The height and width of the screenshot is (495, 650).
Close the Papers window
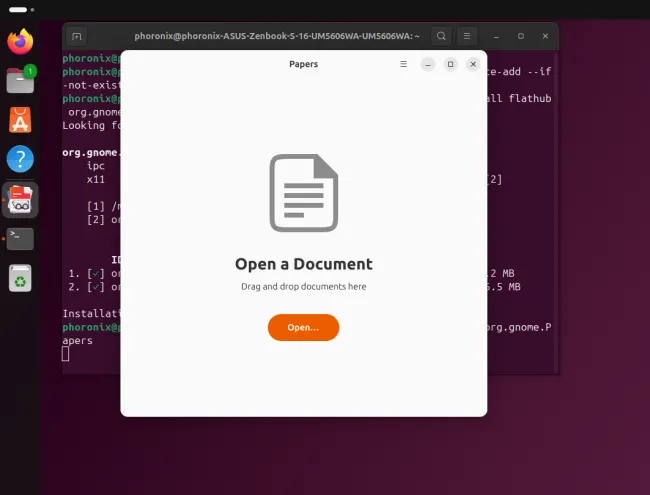pyautogui.click(x=473, y=64)
